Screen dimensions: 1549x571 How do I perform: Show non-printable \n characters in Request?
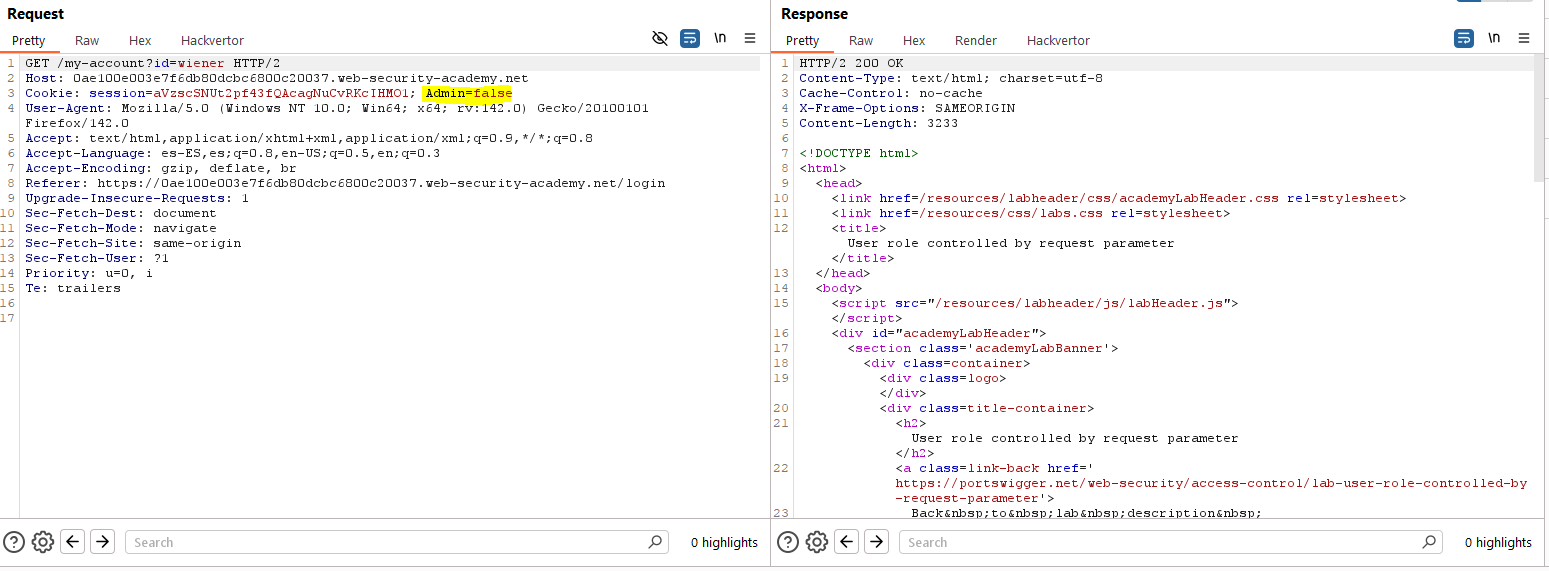click(x=720, y=39)
